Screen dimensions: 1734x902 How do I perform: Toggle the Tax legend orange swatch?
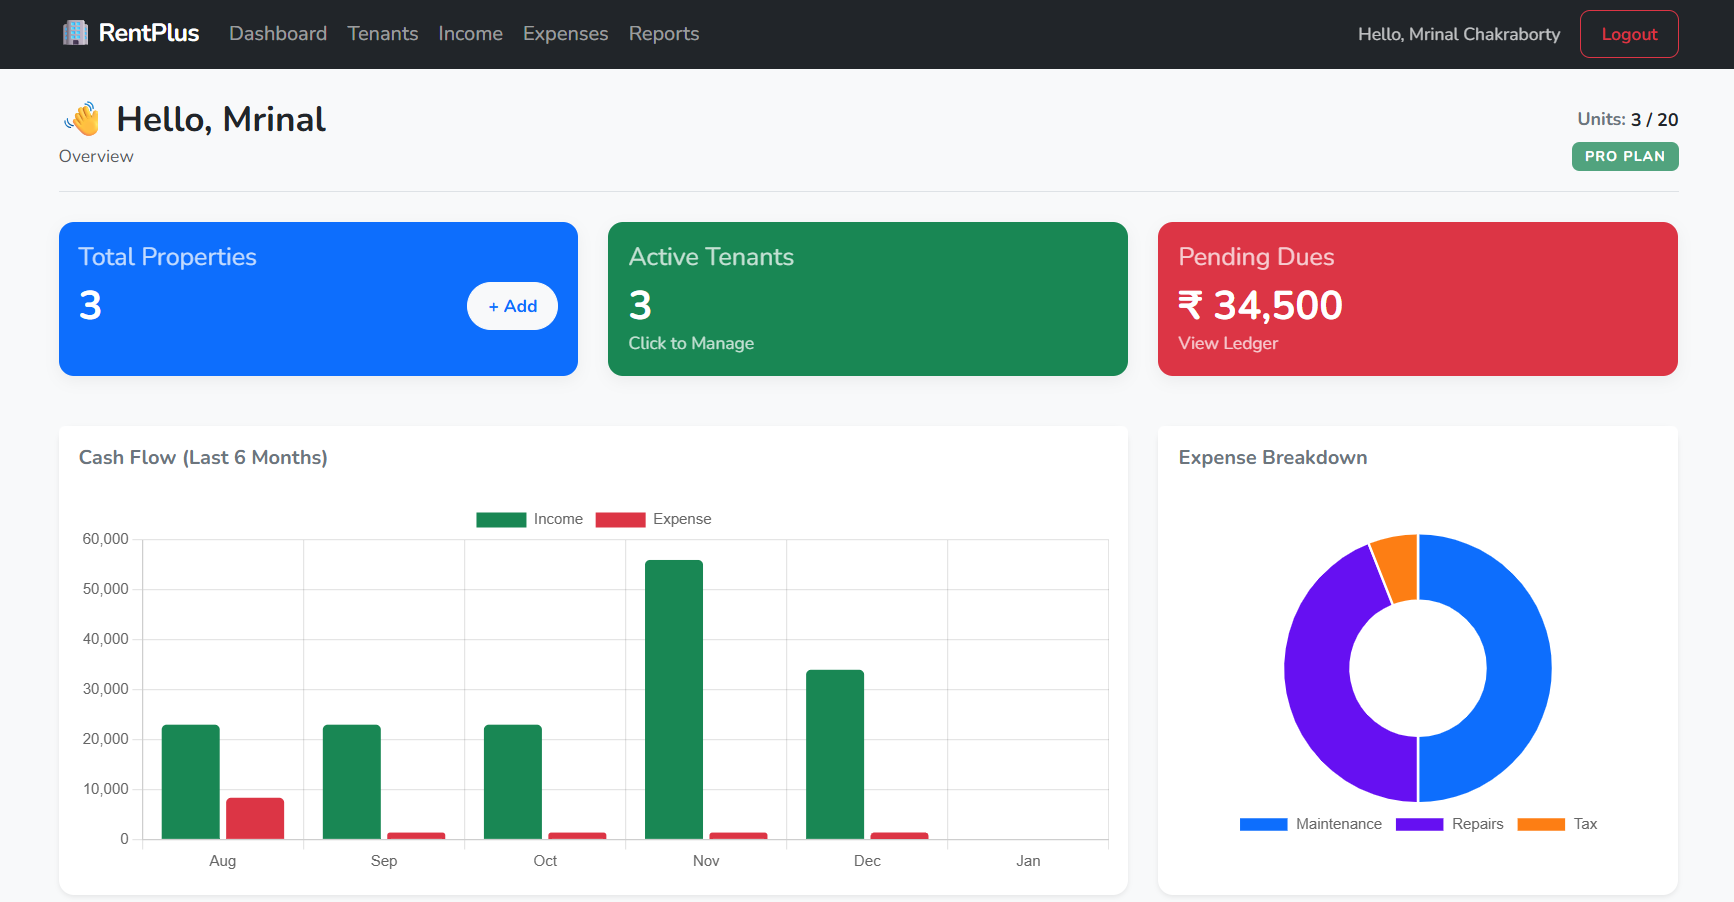coord(1541,824)
